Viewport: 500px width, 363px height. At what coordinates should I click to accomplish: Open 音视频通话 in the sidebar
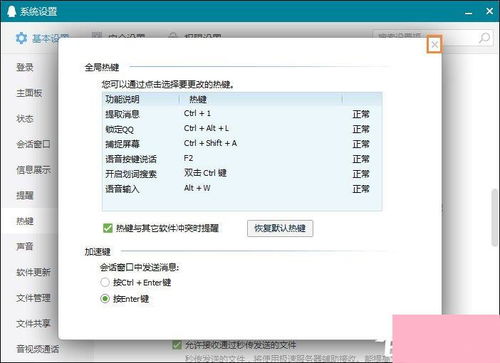click(x=38, y=349)
